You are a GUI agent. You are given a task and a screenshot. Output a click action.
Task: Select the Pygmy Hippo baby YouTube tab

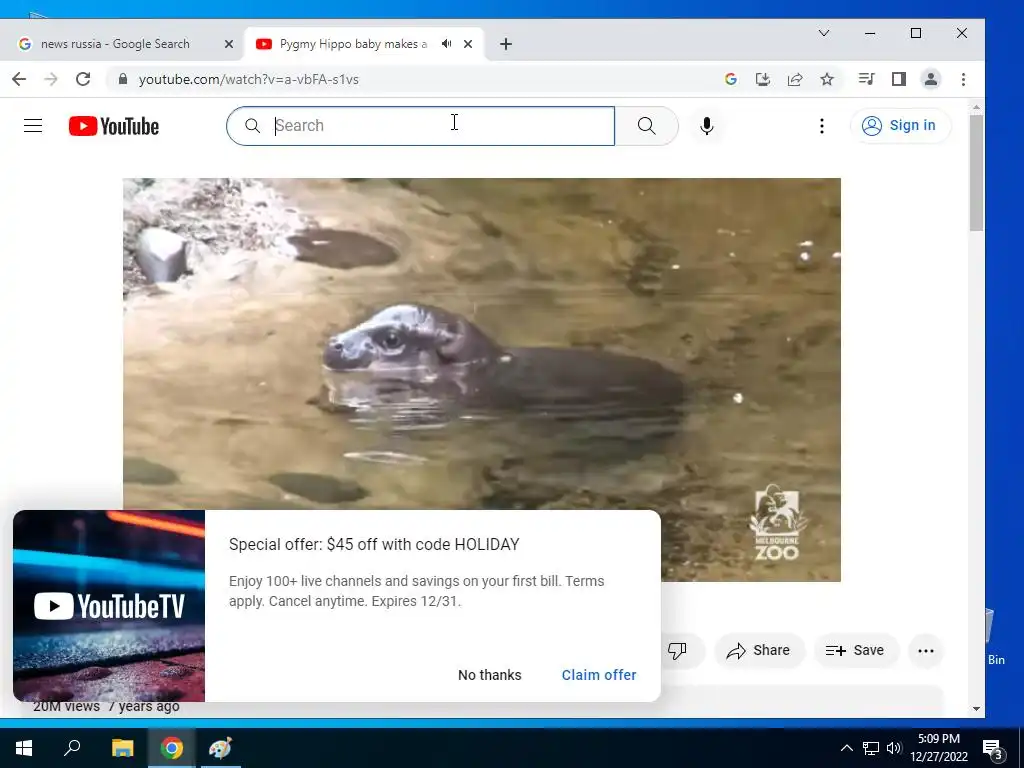pos(353,44)
